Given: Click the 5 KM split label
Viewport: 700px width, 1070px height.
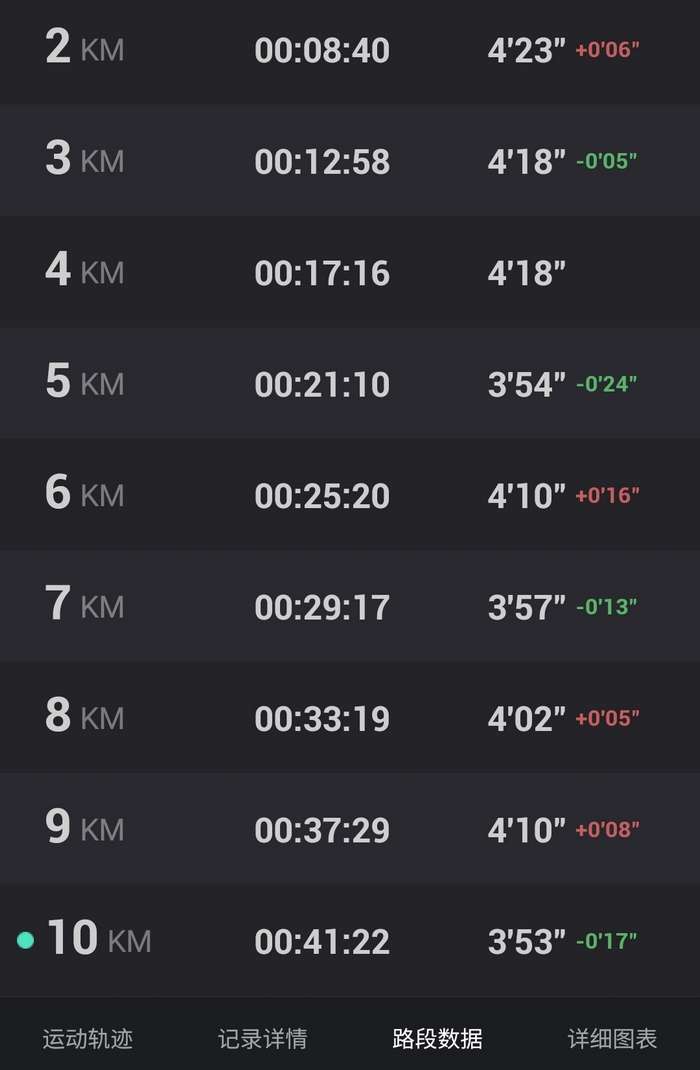Looking at the screenshot, I should coord(84,383).
